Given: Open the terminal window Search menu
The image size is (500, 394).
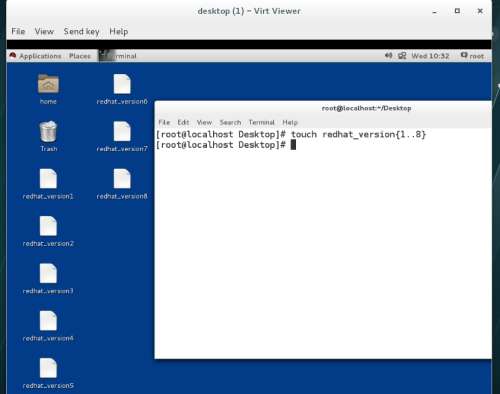Looking at the screenshot, I should [x=230, y=122].
